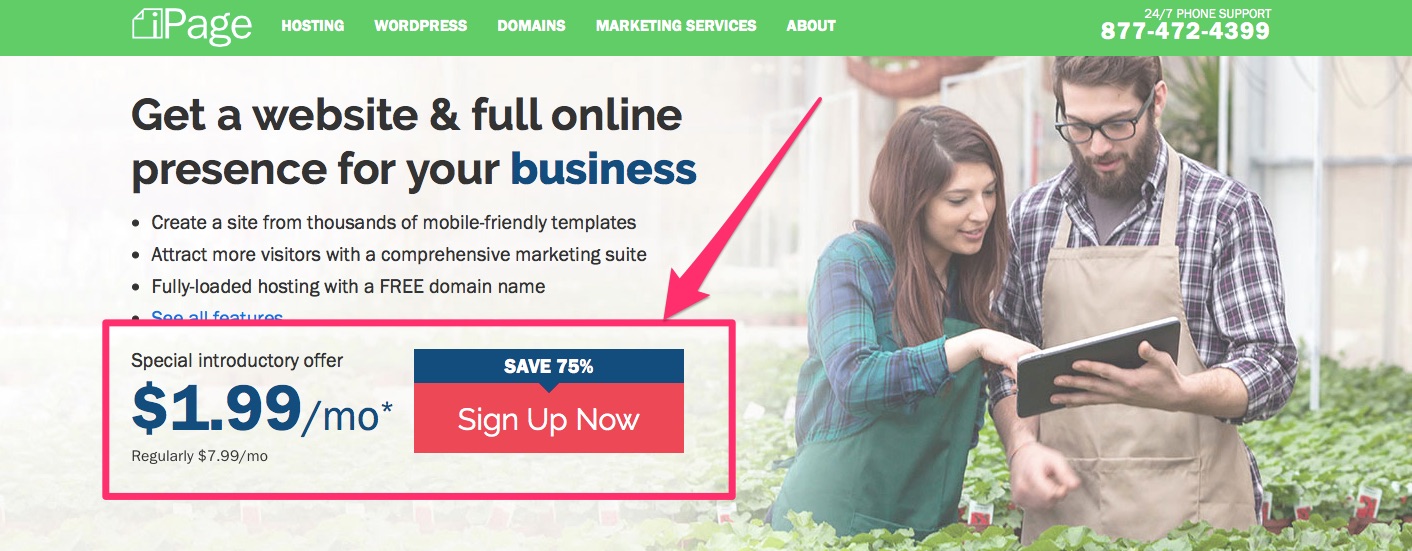Select the About nav item
The height and width of the screenshot is (551, 1412).
811,26
